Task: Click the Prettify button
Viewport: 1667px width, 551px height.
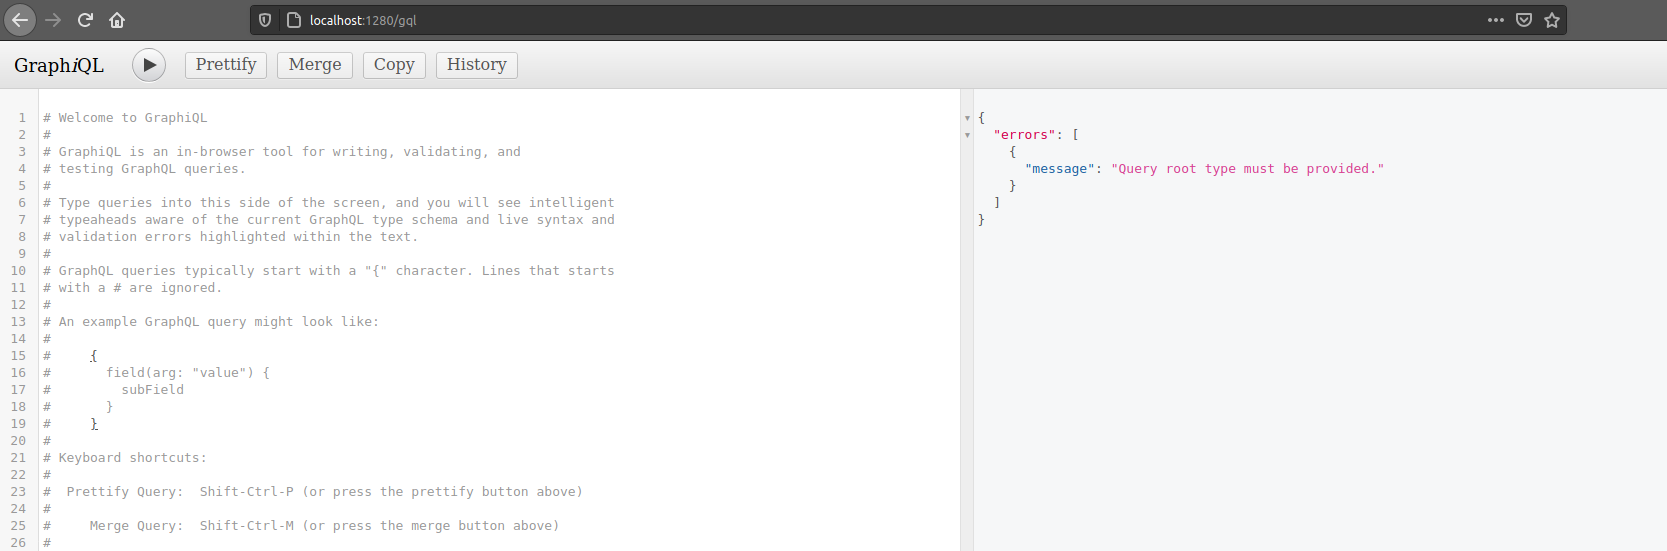Action: (x=226, y=65)
